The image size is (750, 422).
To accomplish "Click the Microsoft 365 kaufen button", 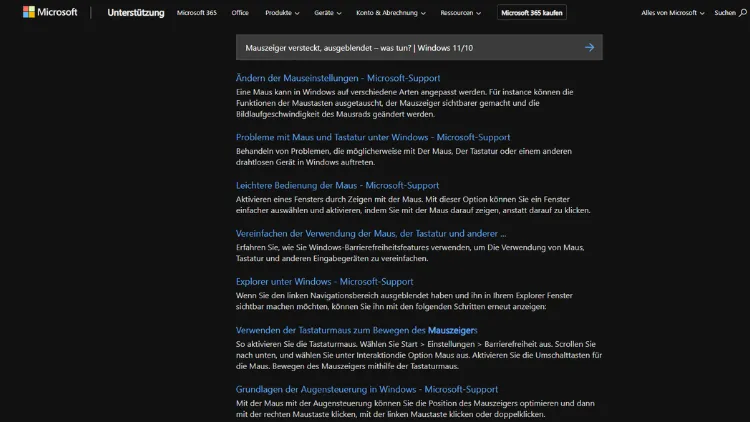I will (532, 13).
